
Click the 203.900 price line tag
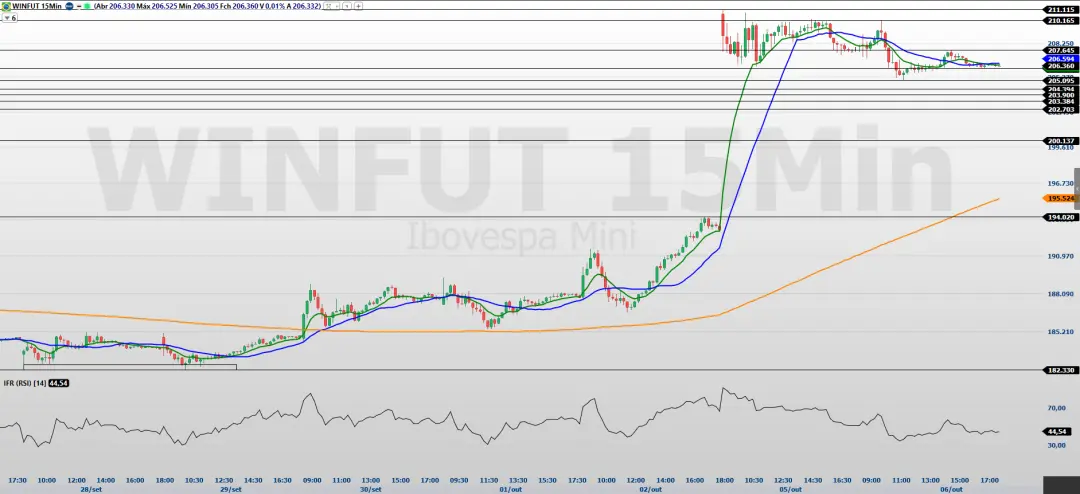(1059, 95)
